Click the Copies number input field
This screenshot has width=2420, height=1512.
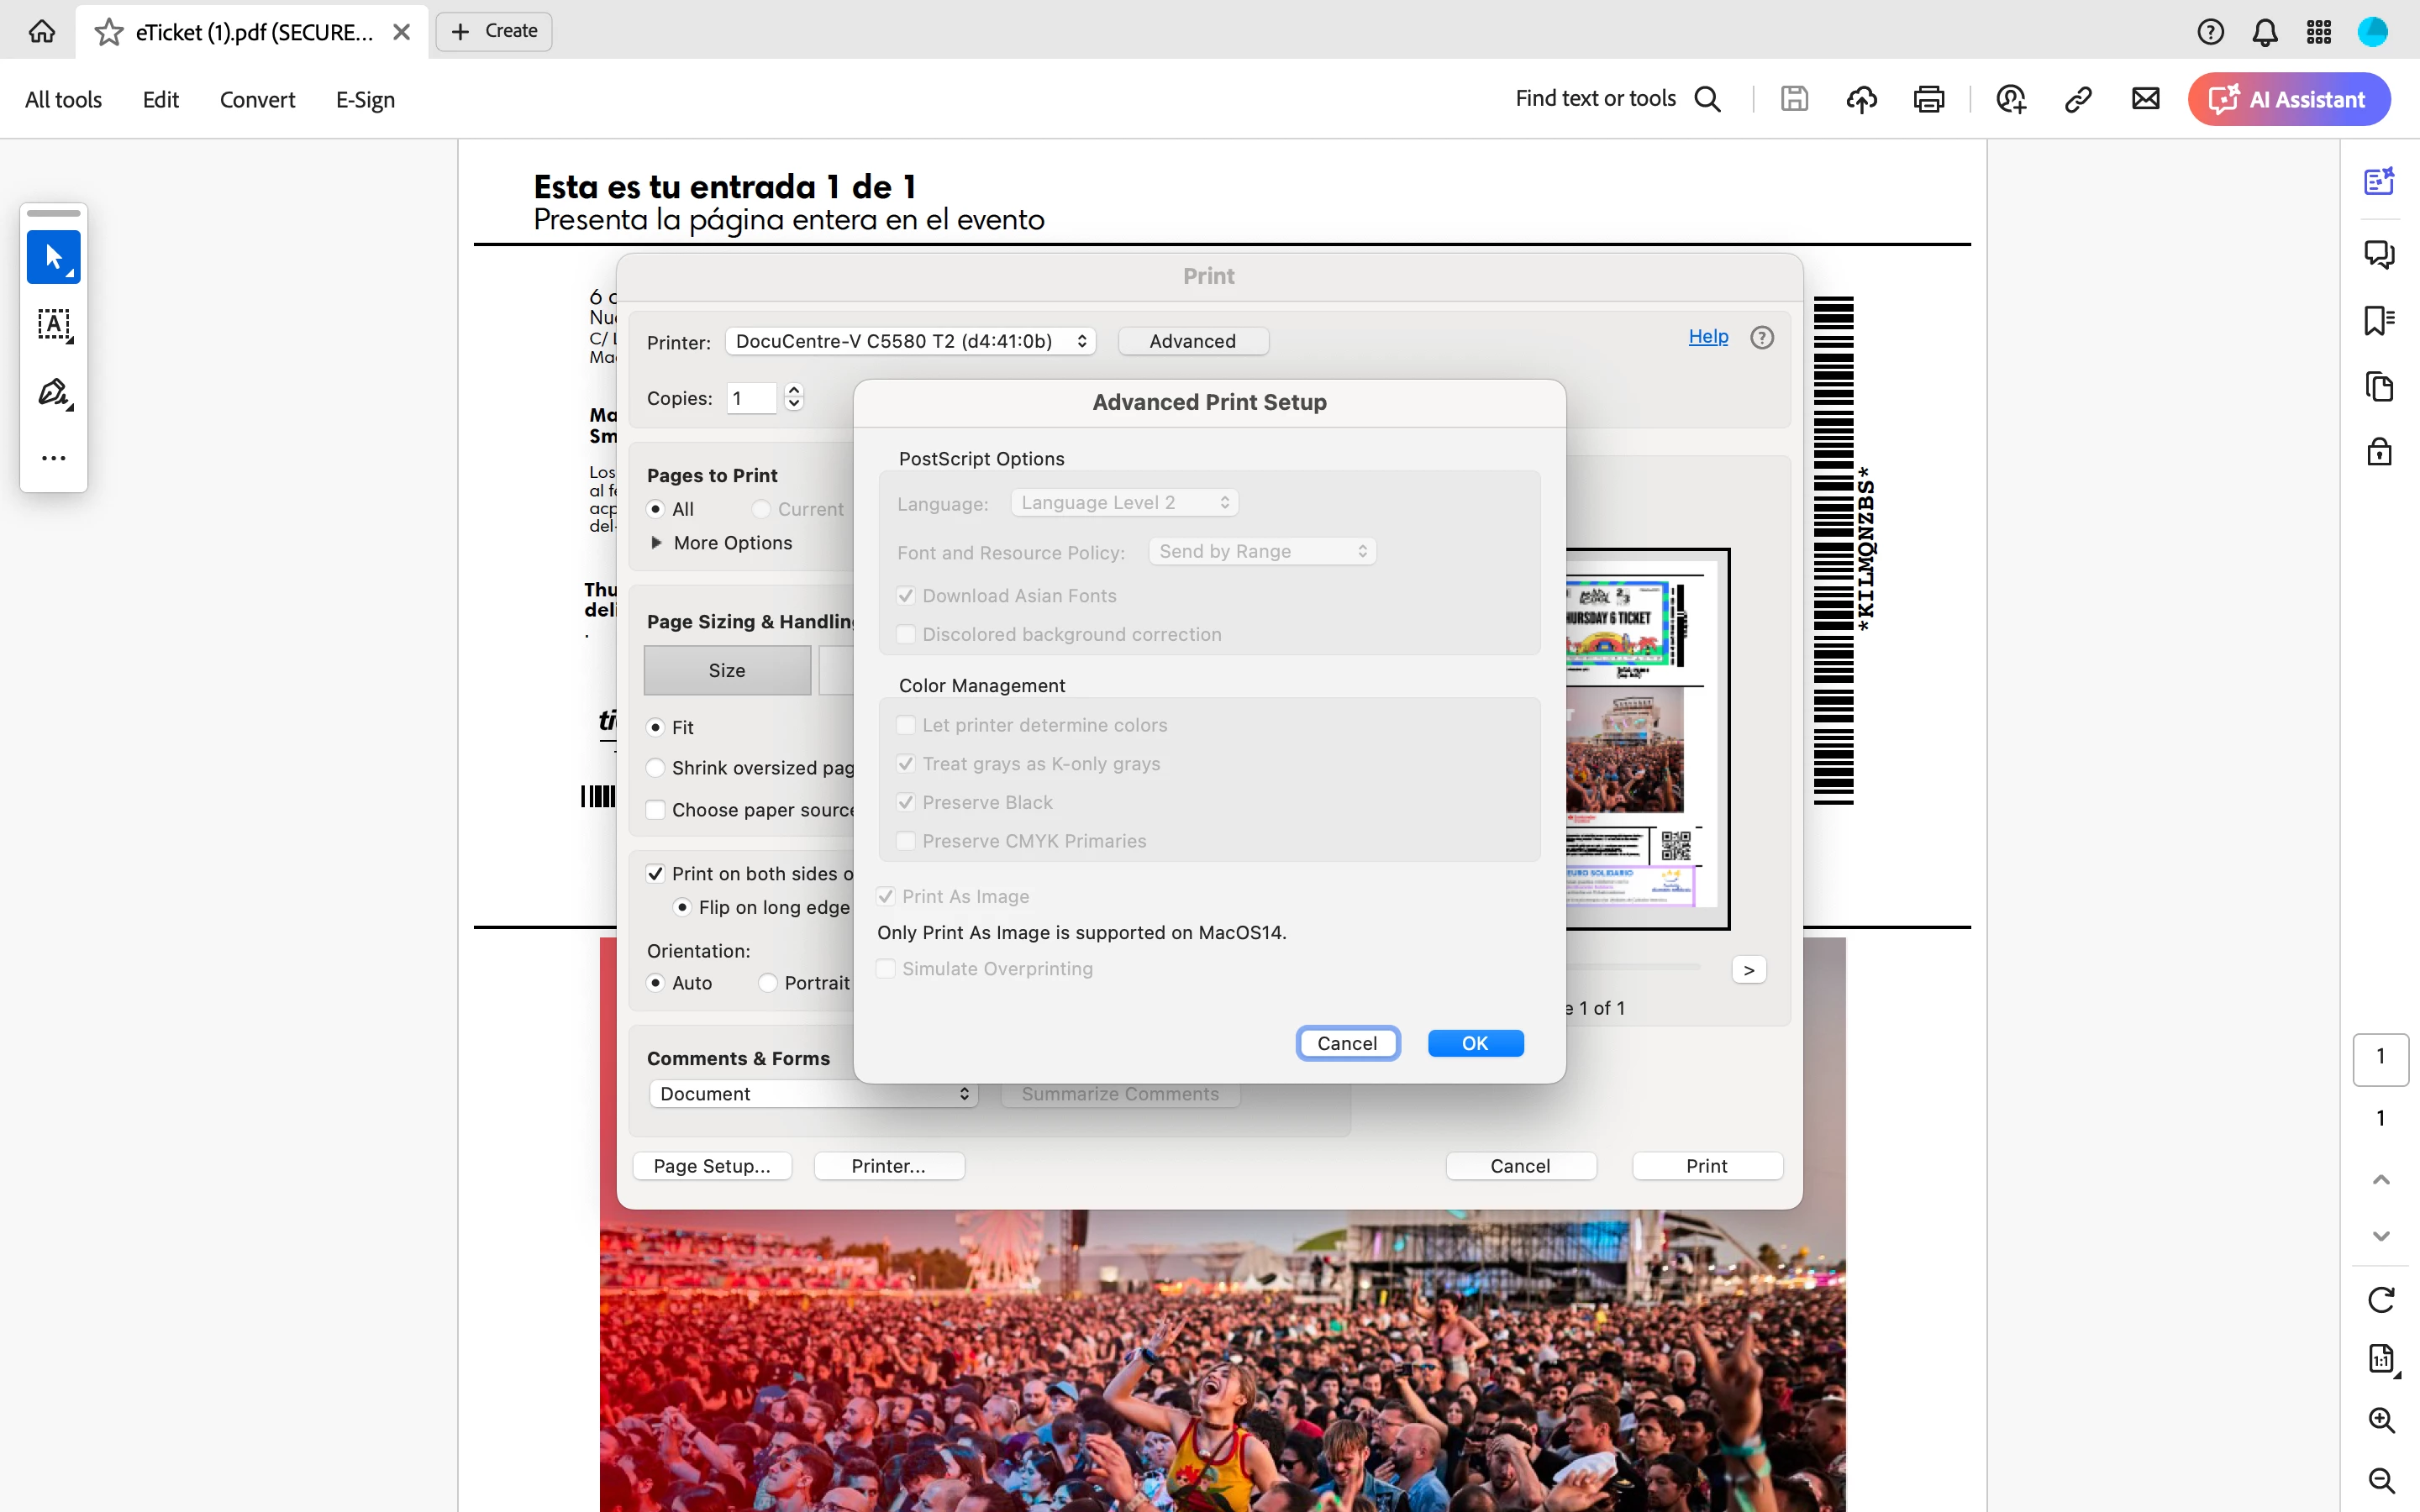point(752,398)
